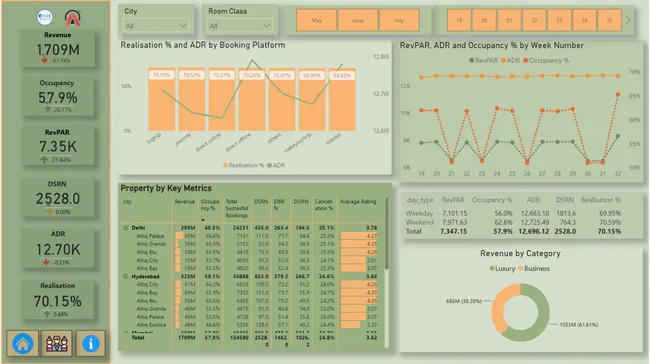Image resolution: width=650 pixels, height=364 pixels.
Task: Select the July month slicer button
Action: [x=399, y=20]
